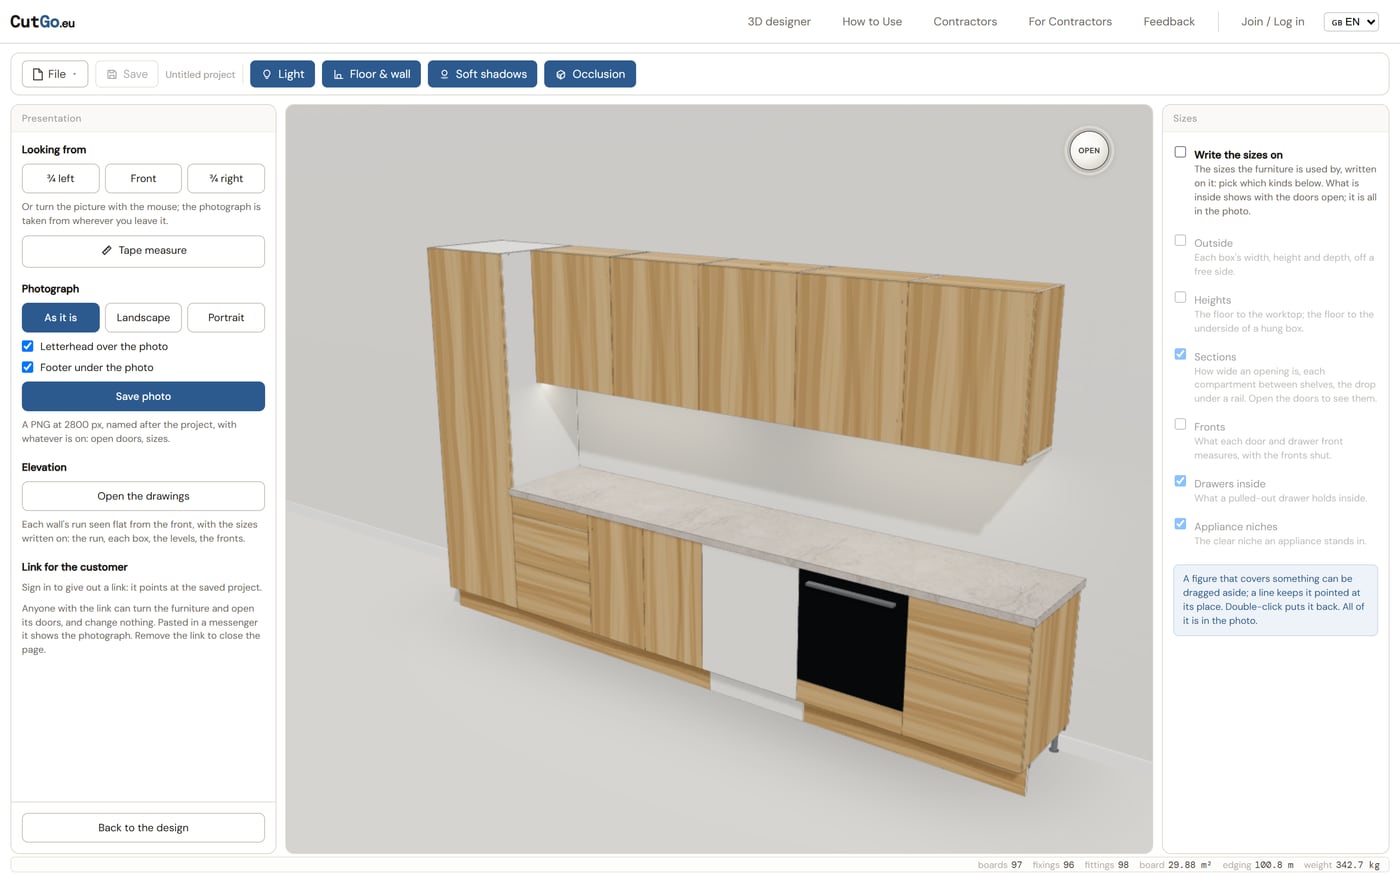
Task: Open the elevation drawings
Action: point(143,496)
